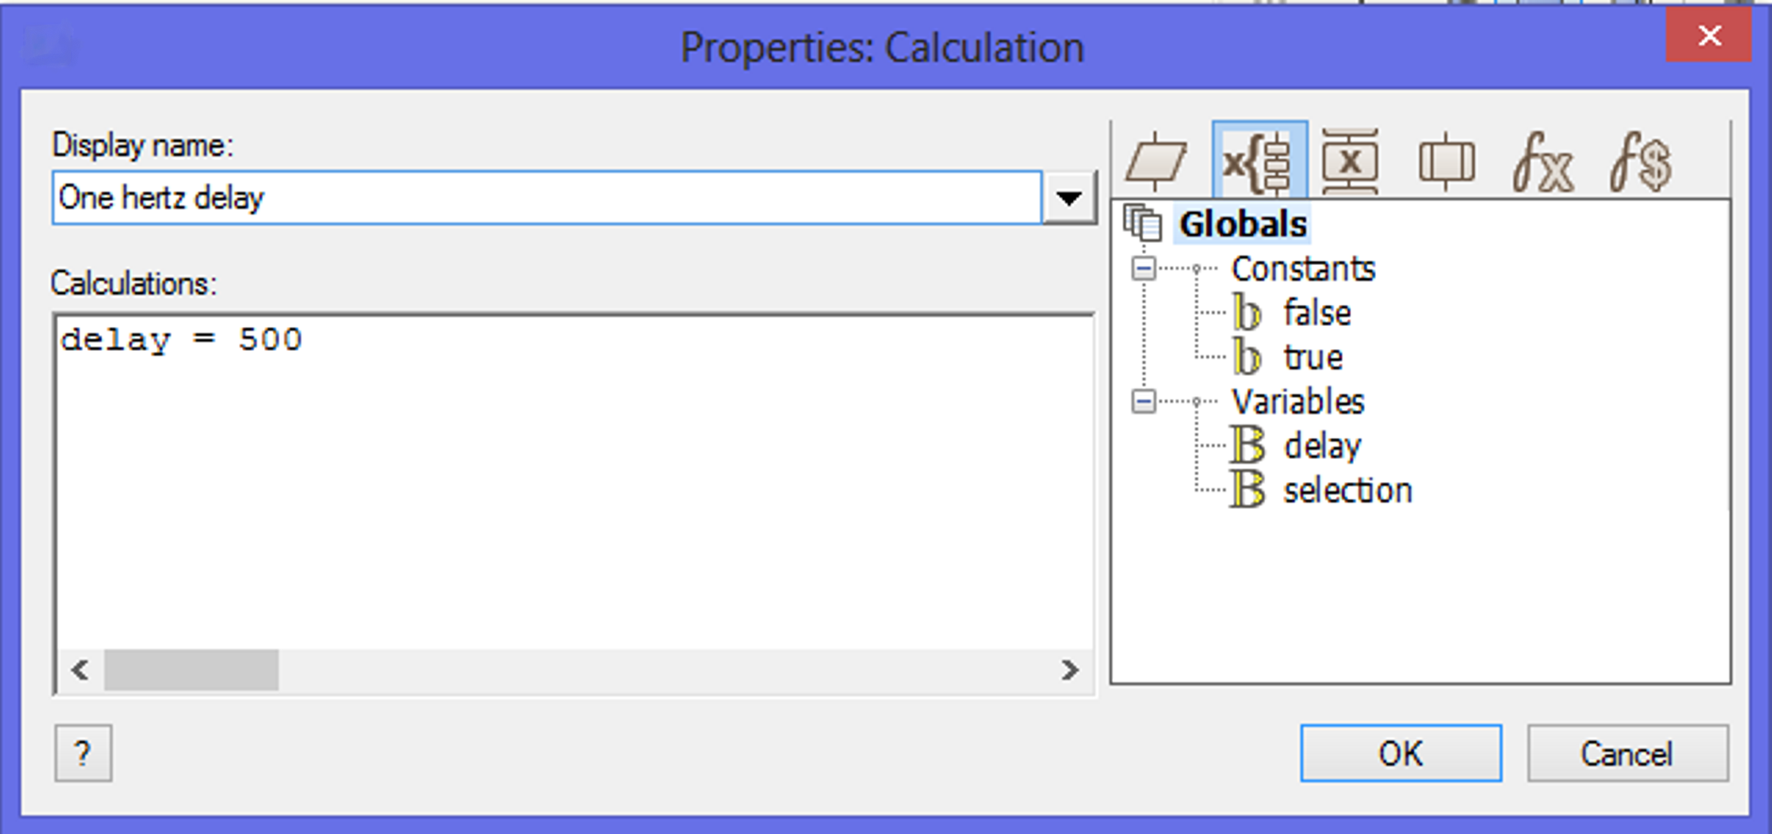Screen dimensions: 1772x834
Task: Open the fx functions tab
Action: pos(1542,162)
